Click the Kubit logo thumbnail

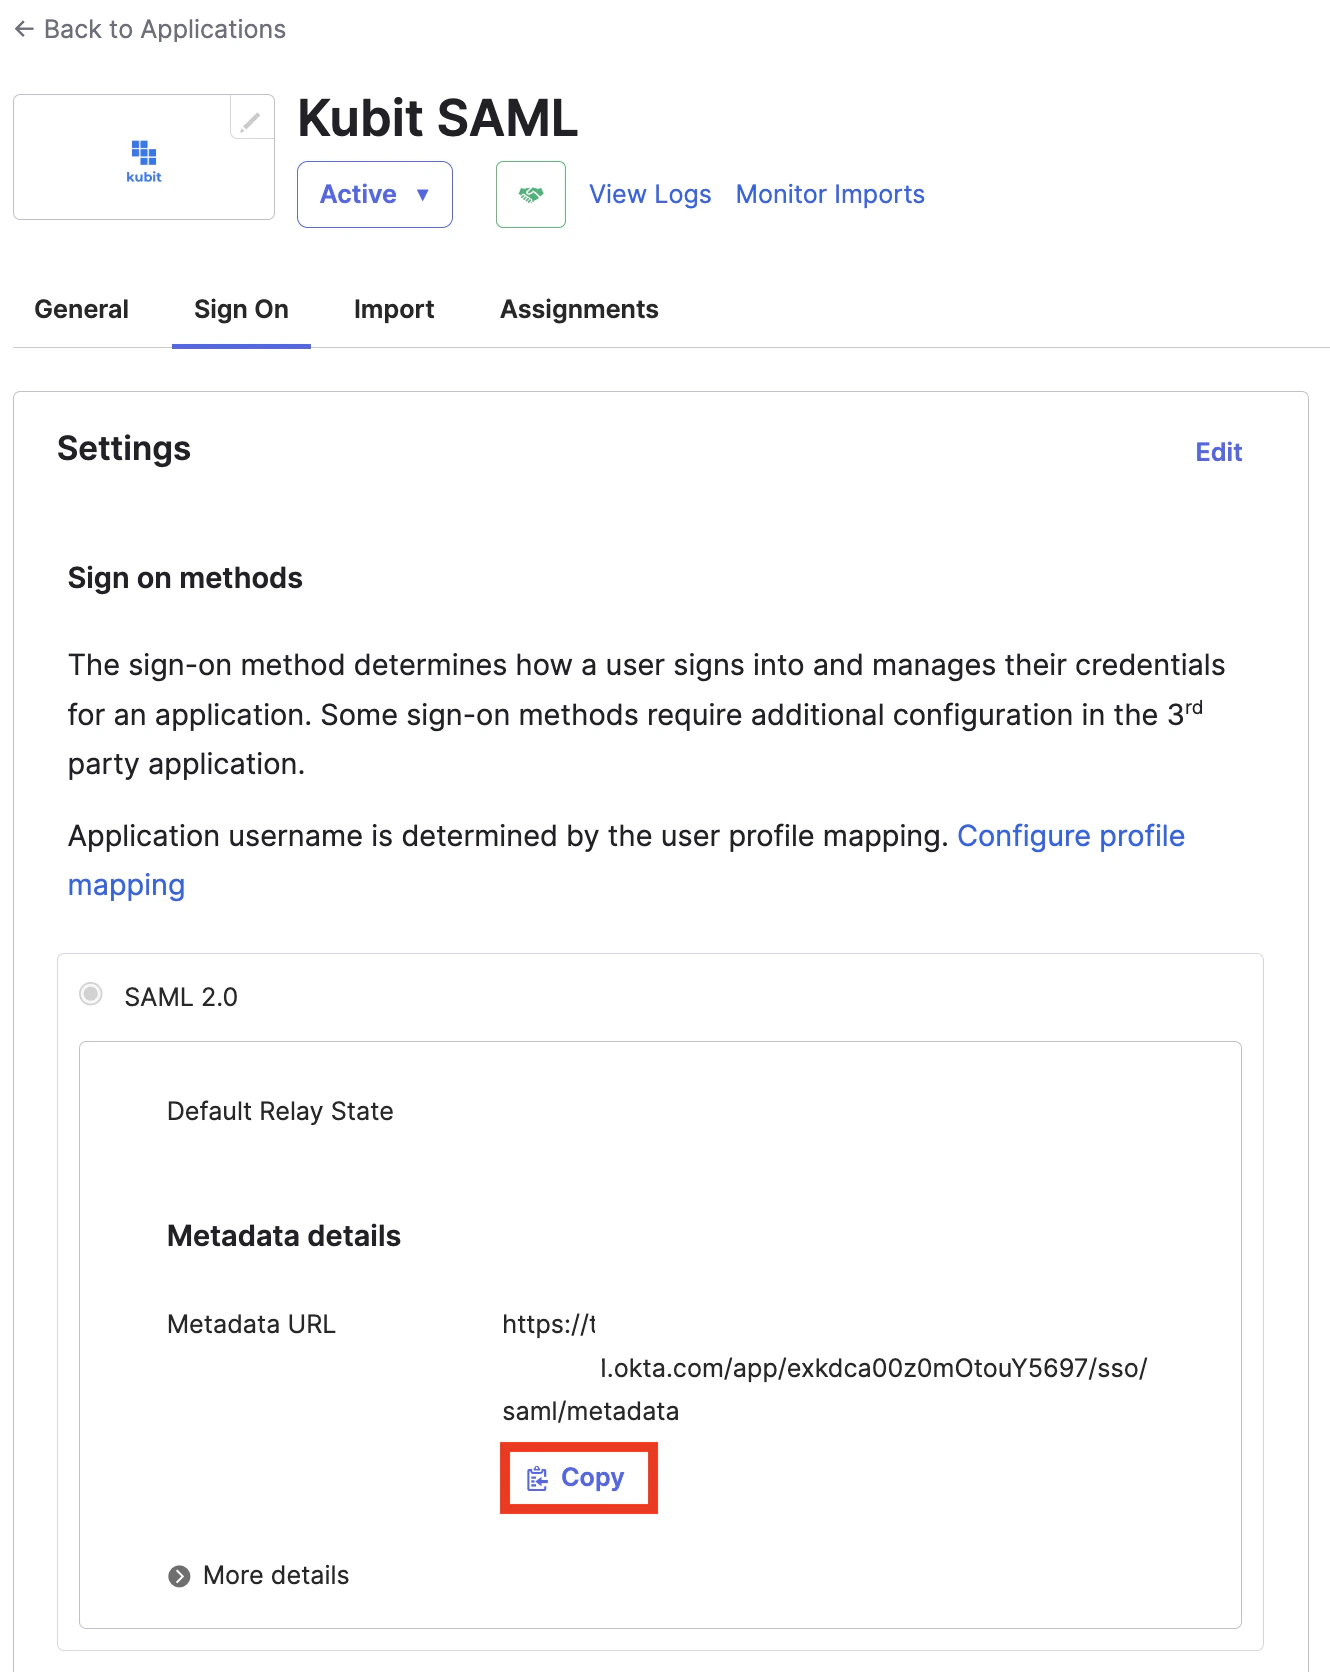click(144, 160)
